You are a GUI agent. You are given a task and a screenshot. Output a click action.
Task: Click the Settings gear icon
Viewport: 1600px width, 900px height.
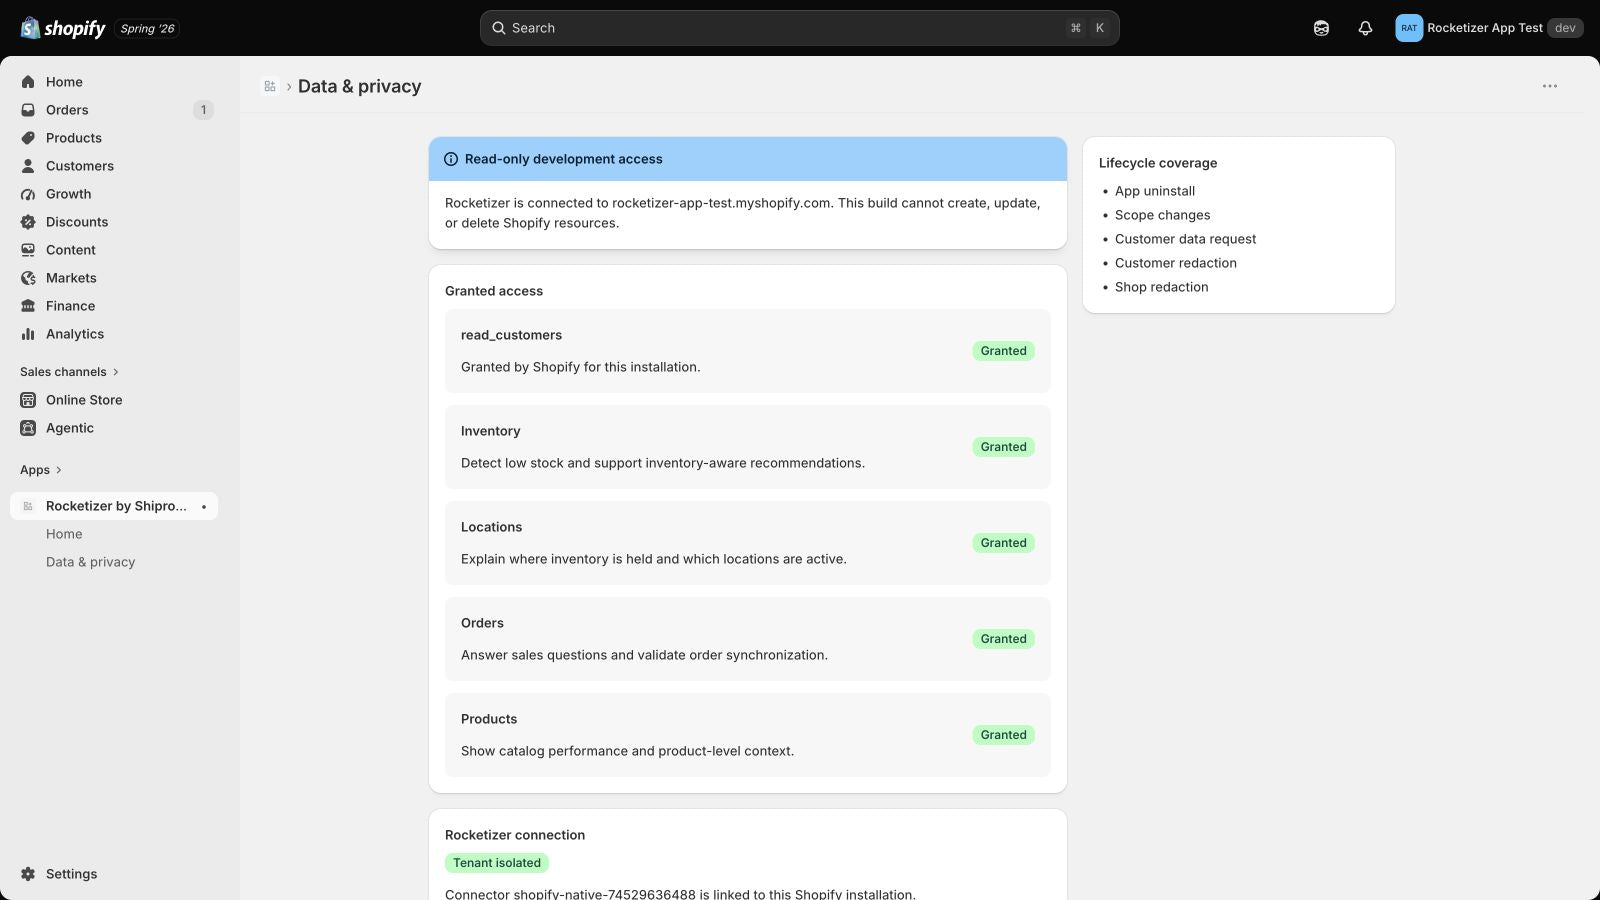pyautogui.click(x=28, y=874)
